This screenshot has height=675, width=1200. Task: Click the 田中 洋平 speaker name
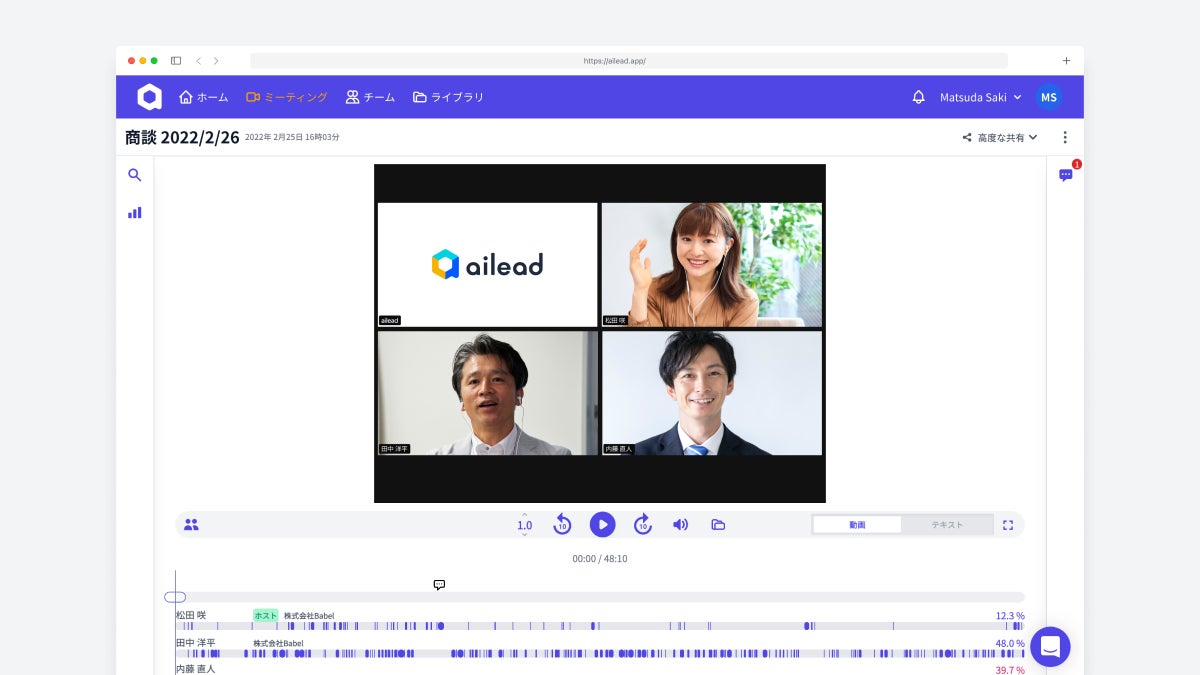[x=196, y=642]
